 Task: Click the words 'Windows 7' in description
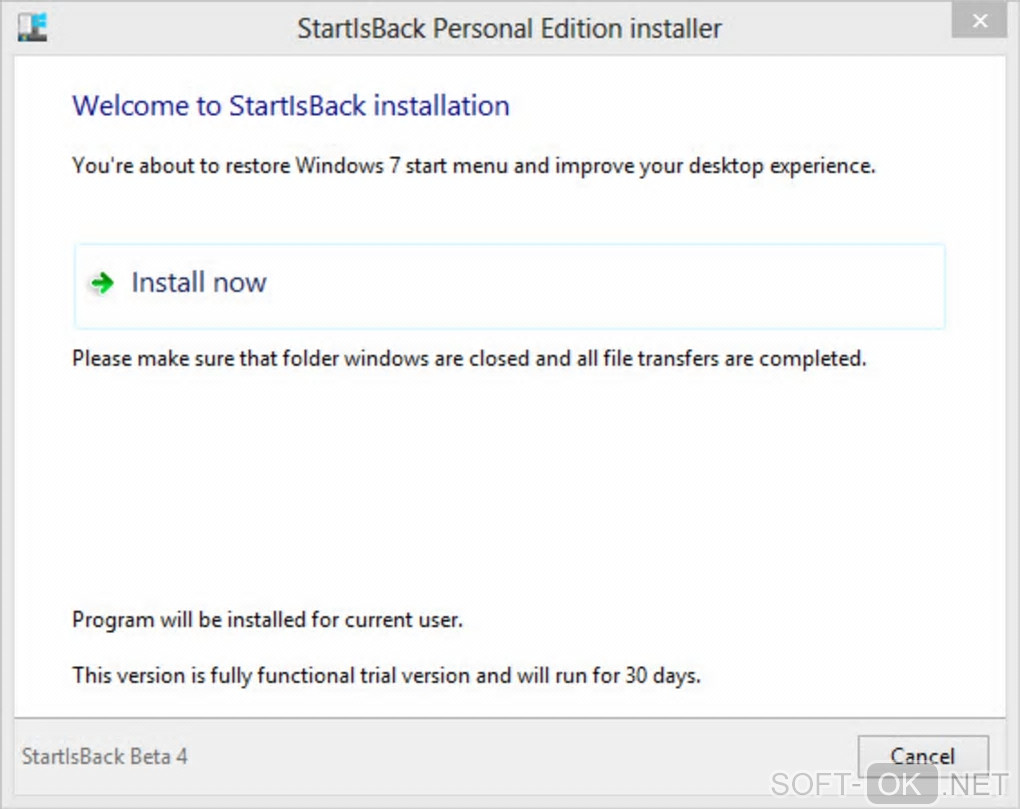coord(339,166)
